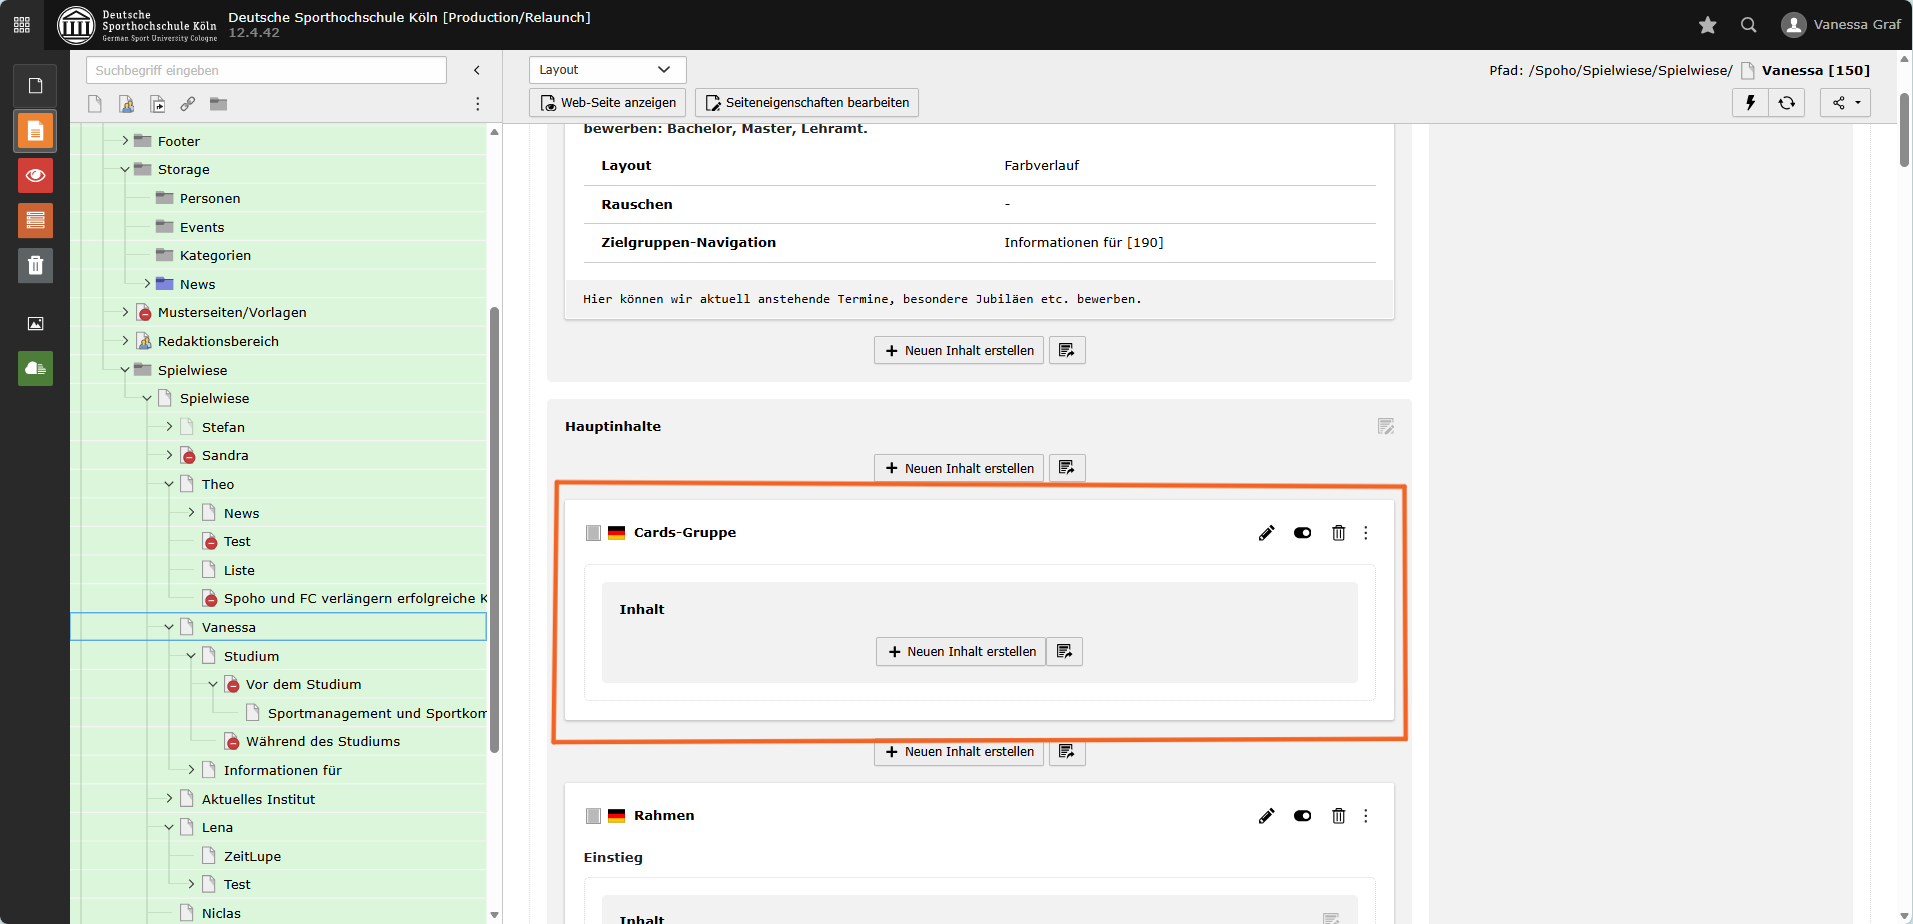Open the Cards-Gruppe three-dot more menu

coord(1366,533)
